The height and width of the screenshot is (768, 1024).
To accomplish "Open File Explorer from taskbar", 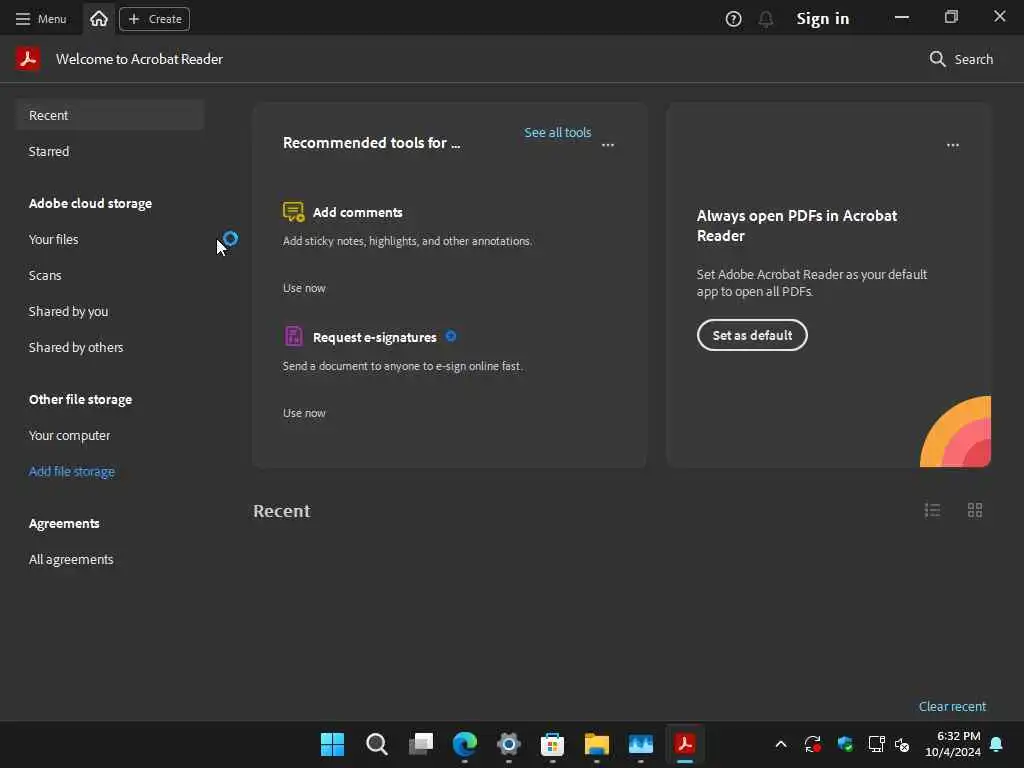I will click(597, 744).
